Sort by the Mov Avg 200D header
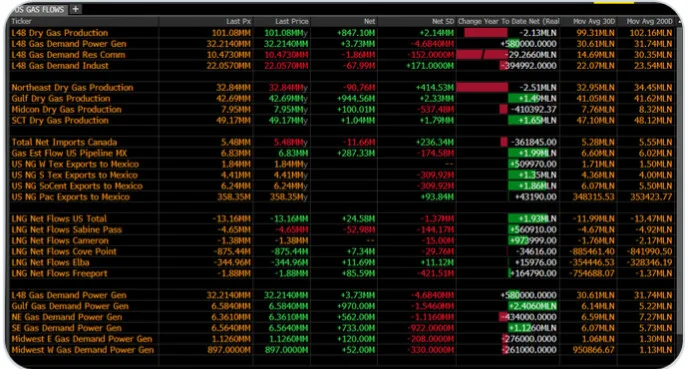Viewport: 689px width, 369px height. [x=649, y=21]
